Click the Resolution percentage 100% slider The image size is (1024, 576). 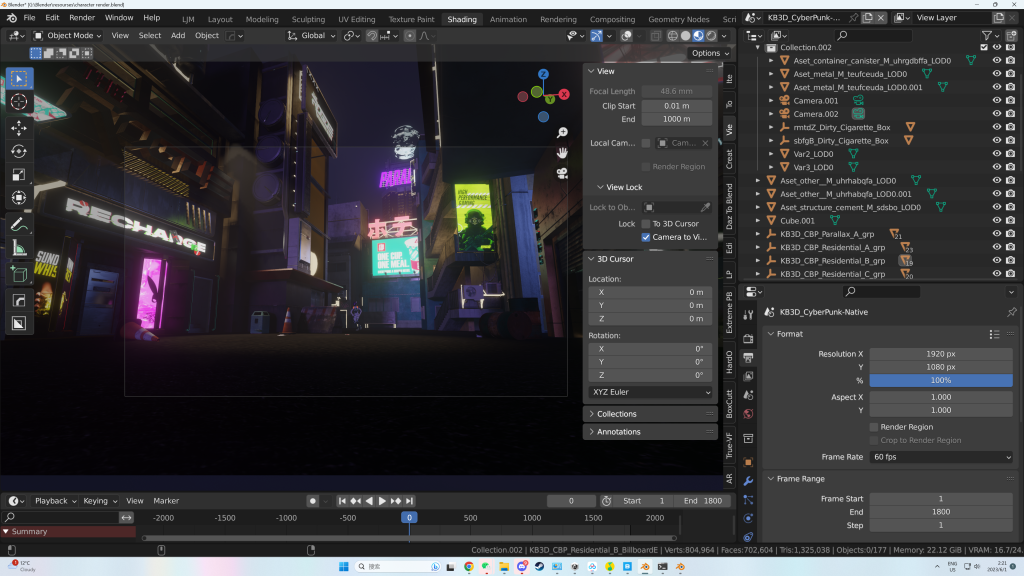[x=941, y=380]
